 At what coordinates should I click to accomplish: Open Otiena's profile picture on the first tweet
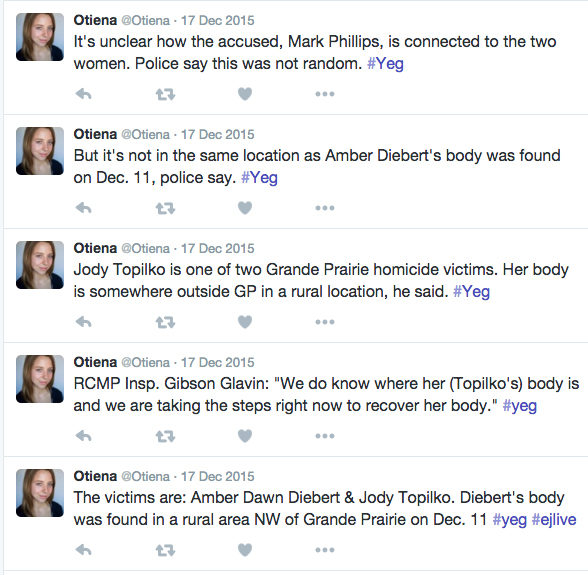(x=40, y=37)
